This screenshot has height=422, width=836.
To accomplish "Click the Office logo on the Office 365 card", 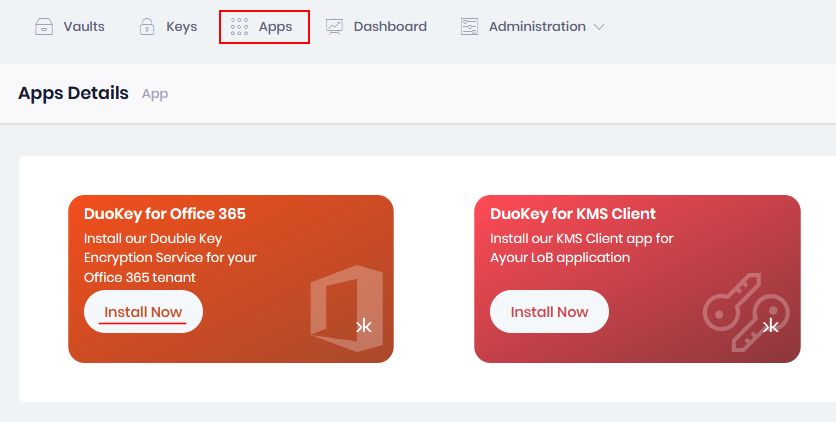I will click(x=347, y=309).
